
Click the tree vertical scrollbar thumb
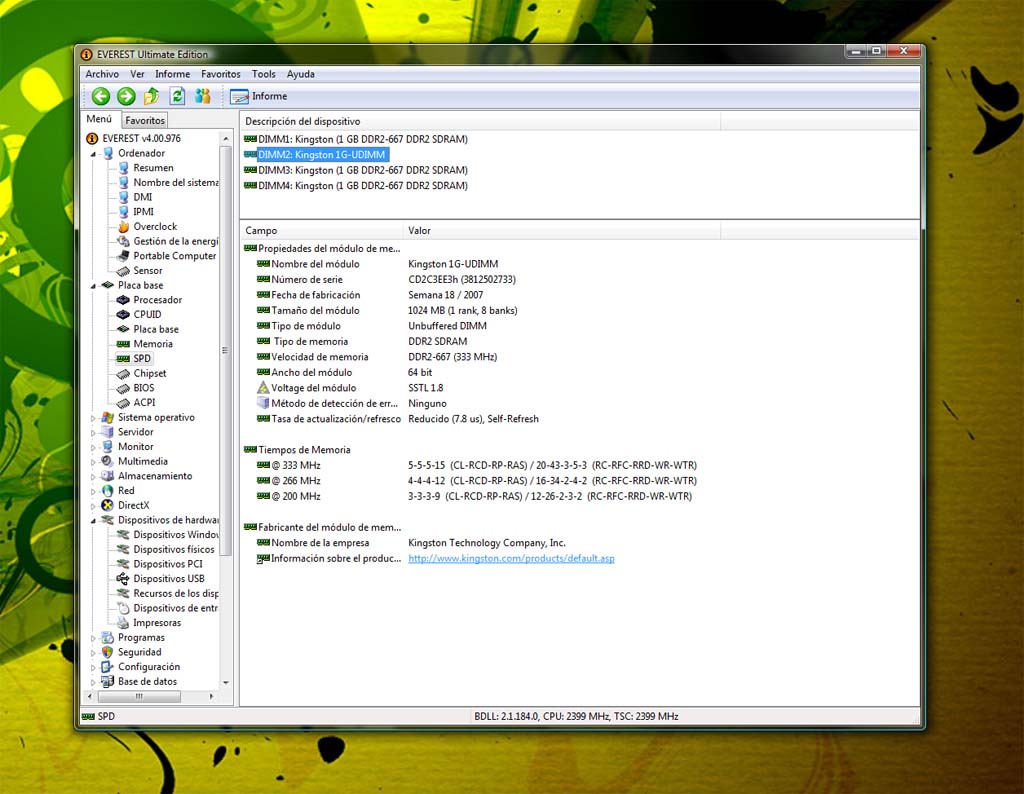coord(225,351)
